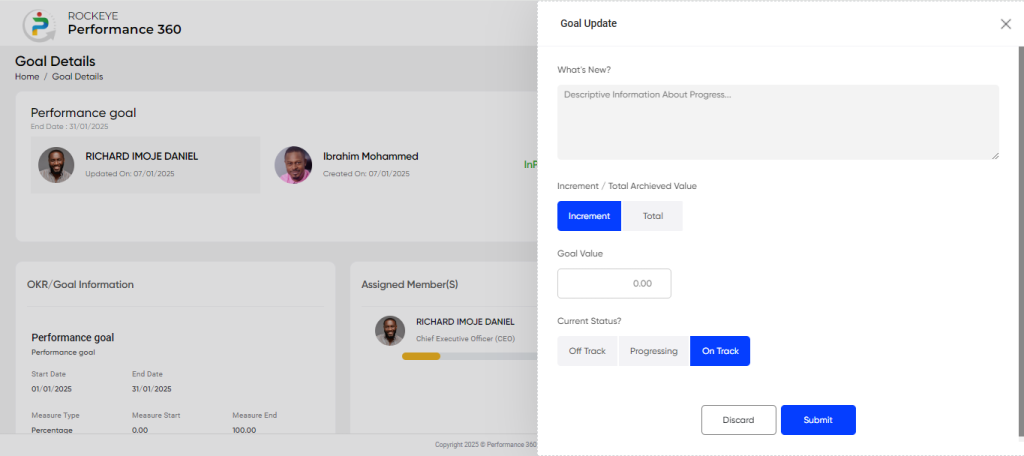Screen dimensions: 1024x456
Task: Set current status to On Track
Action: (720, 351)
